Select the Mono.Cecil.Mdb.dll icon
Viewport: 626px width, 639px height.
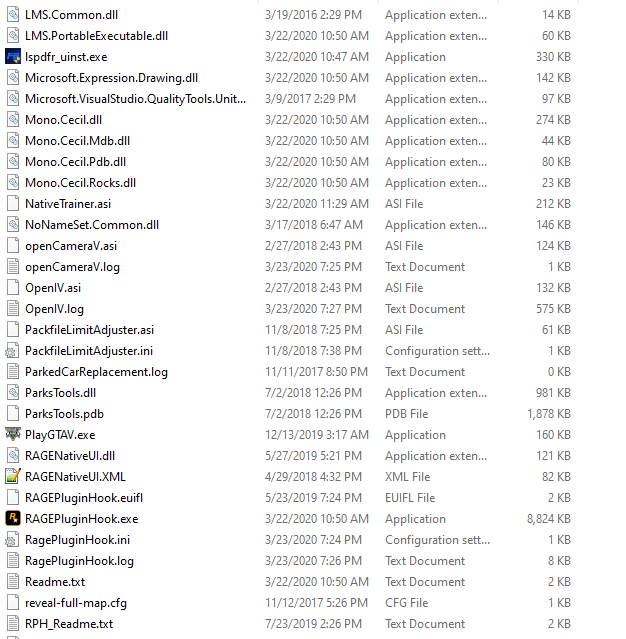pos(13,141)
